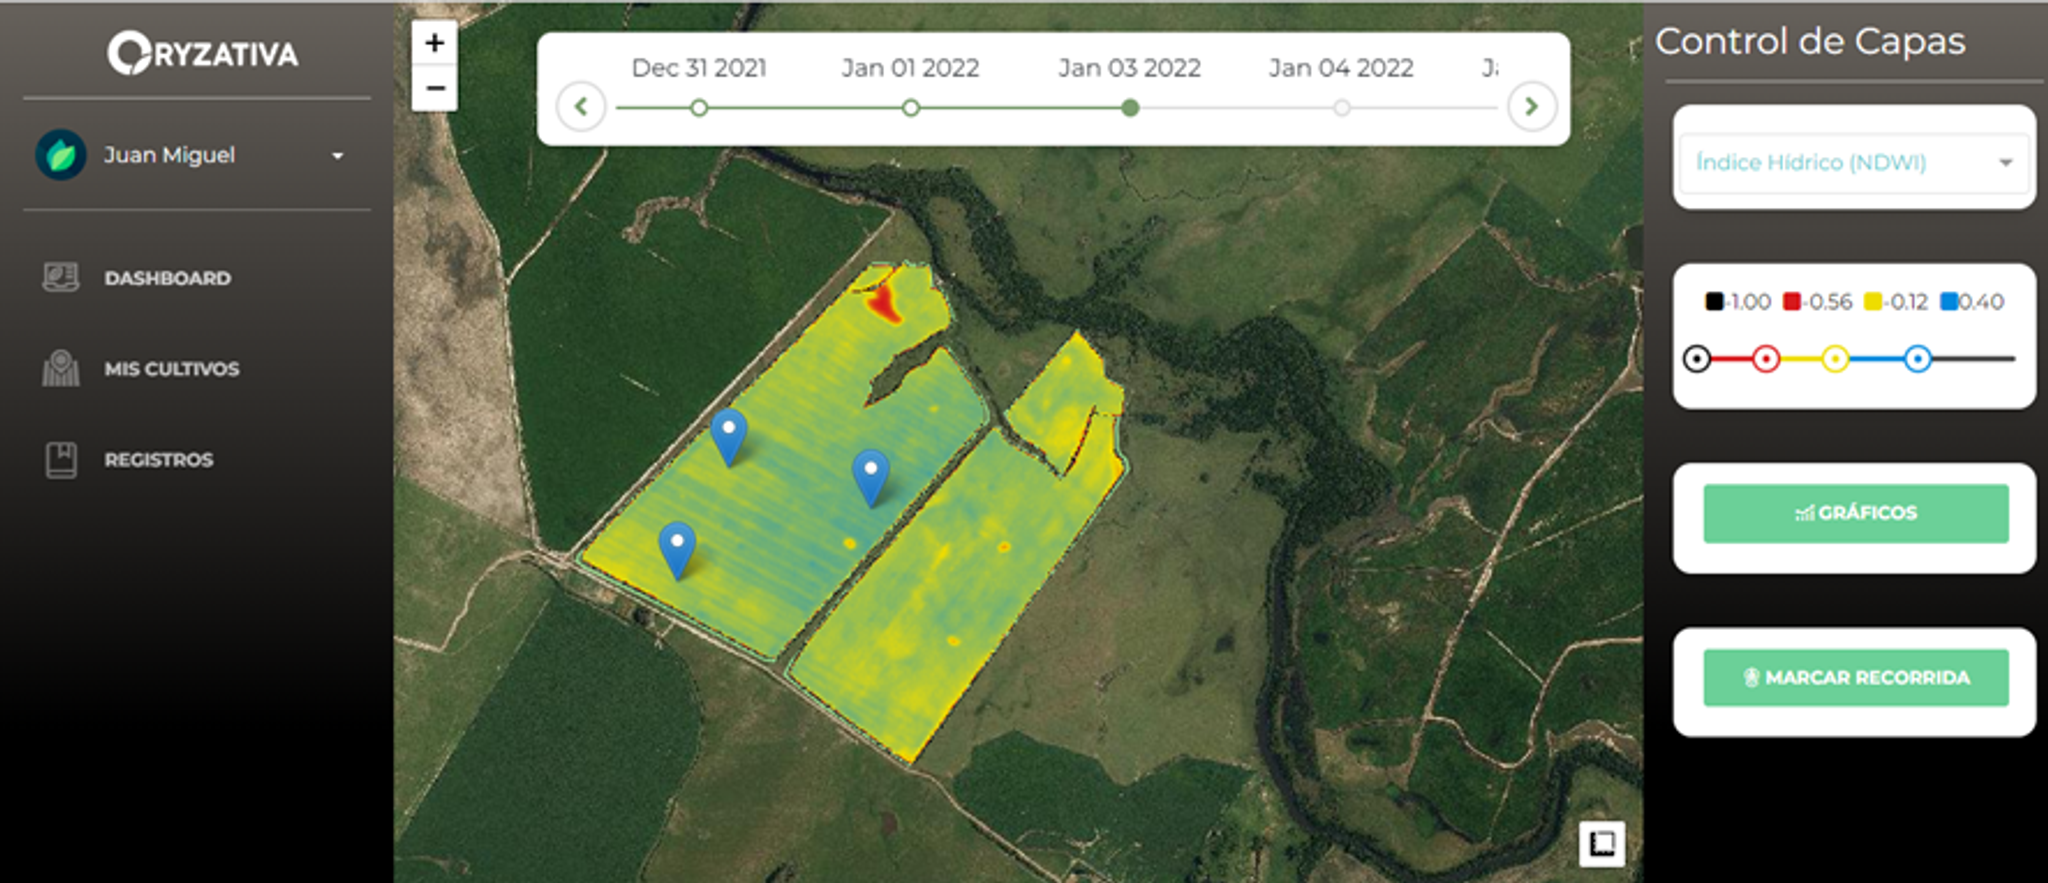Screen dimensions: 2048x883
Task: Select Jan 01 2022 timeline point
Action: (x=910, y=108)
